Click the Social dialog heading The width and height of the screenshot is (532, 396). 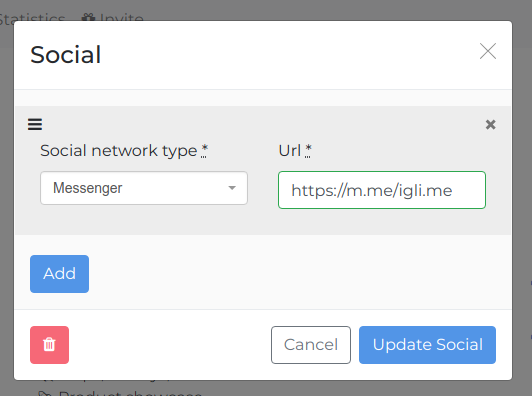66,55
